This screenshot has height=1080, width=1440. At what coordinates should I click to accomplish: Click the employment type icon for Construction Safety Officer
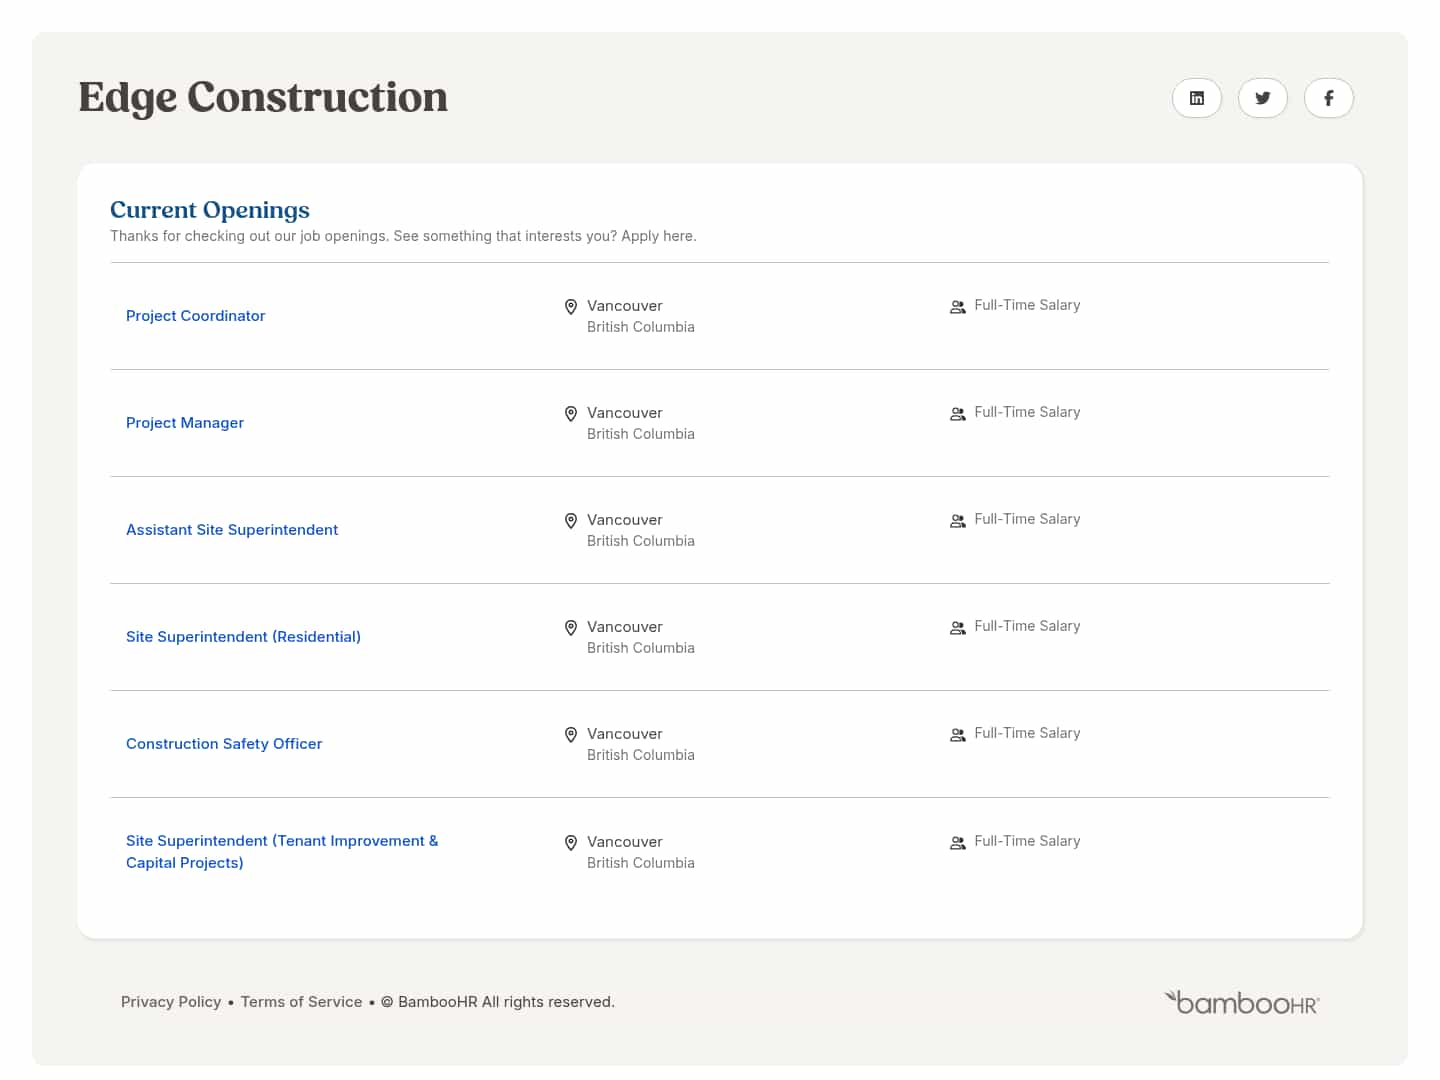click(x=957, y=734)
